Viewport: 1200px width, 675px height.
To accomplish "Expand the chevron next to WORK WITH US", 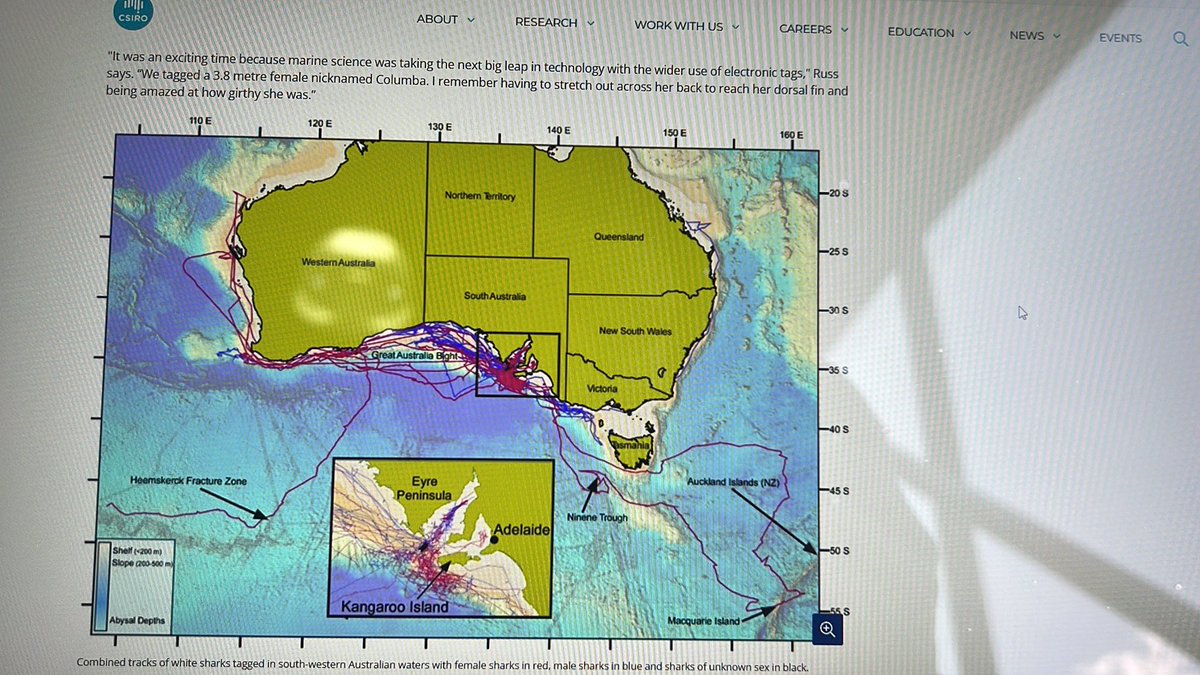I will coord(735,26).
